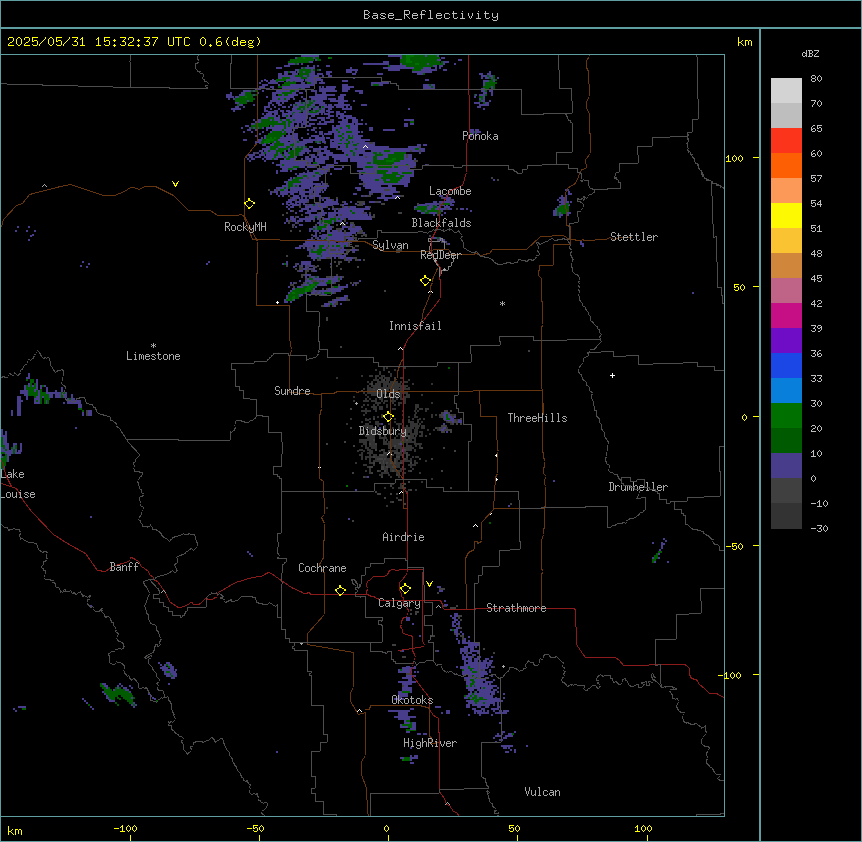The height and width of the screenshot is (842, 862).
Task: Click the -30 value at bottom of dBZ legend
Action: coord(819,528)
